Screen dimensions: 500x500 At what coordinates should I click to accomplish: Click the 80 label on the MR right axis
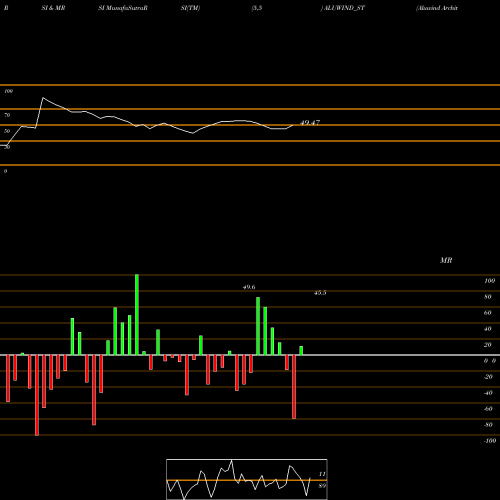point(488,297)
